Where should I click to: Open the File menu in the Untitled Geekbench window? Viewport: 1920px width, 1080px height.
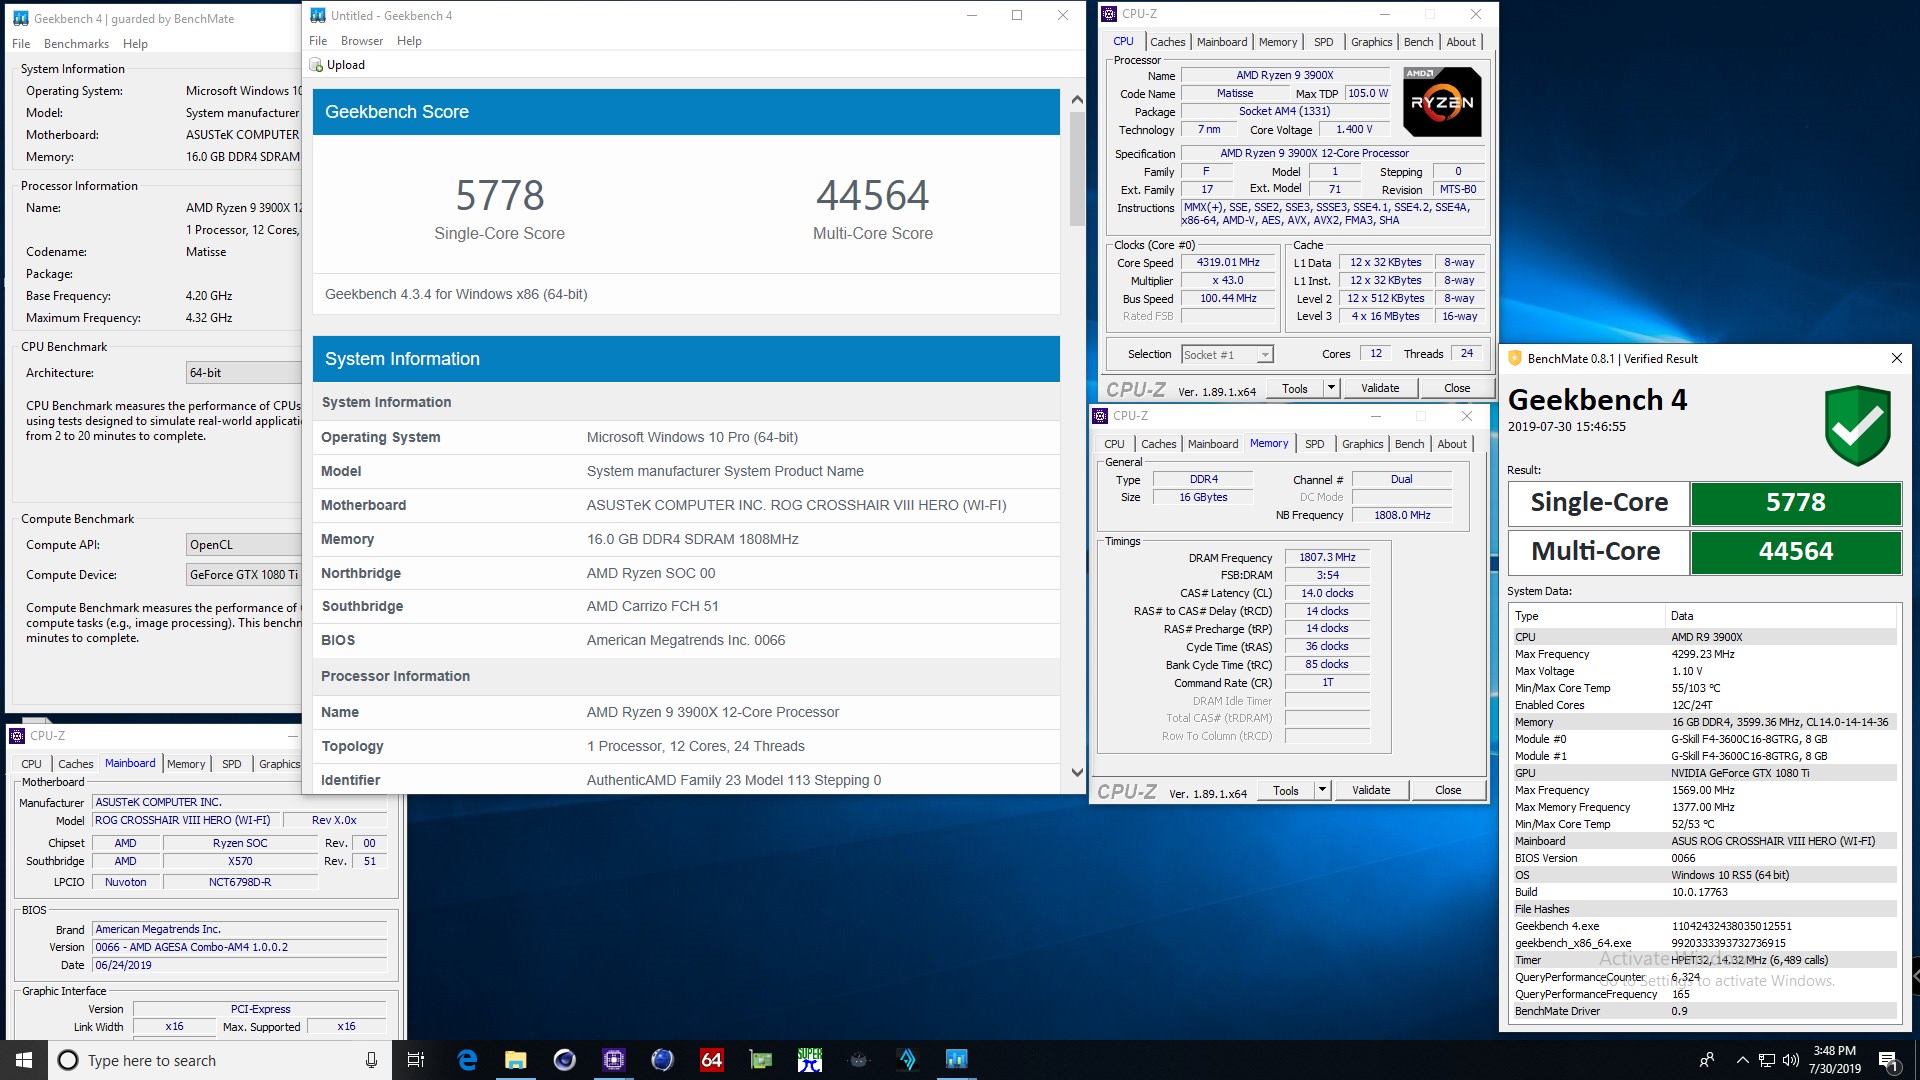318,41
